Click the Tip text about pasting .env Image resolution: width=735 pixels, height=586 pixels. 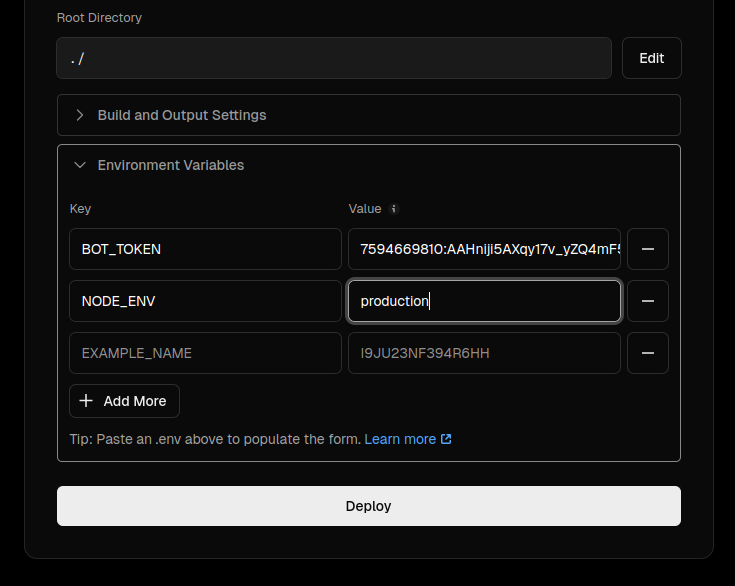215,439
